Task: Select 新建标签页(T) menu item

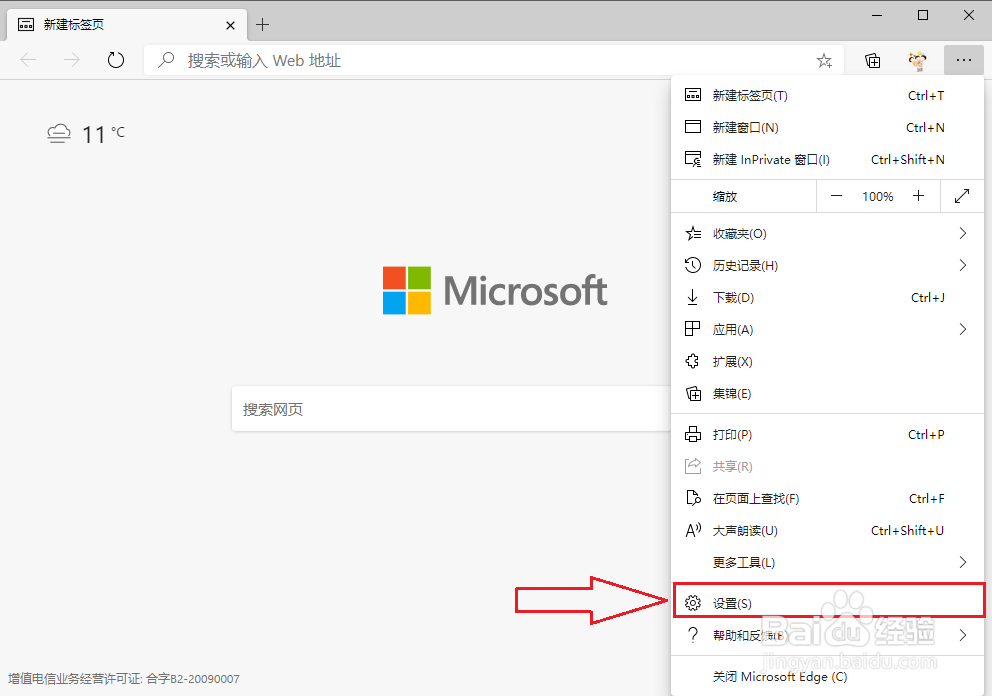Action: pos(827,96)
